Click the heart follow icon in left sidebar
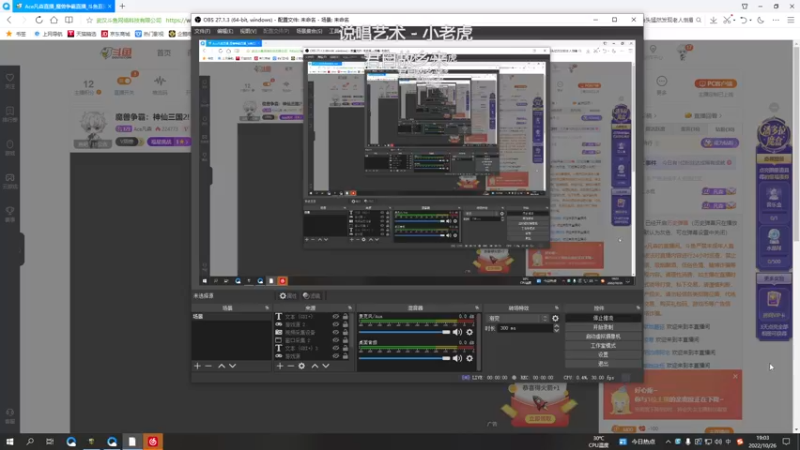The width and height of the screenshot is (800, 450). pos(10,78)
